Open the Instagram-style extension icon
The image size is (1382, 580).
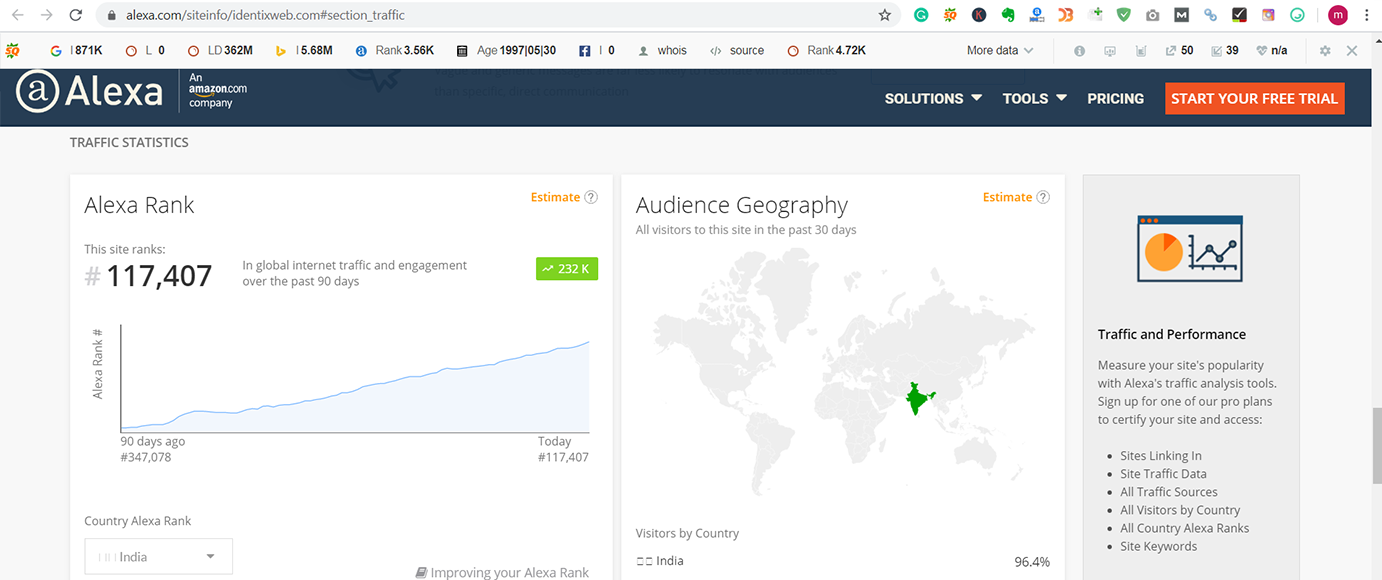tap(1269, 15)
